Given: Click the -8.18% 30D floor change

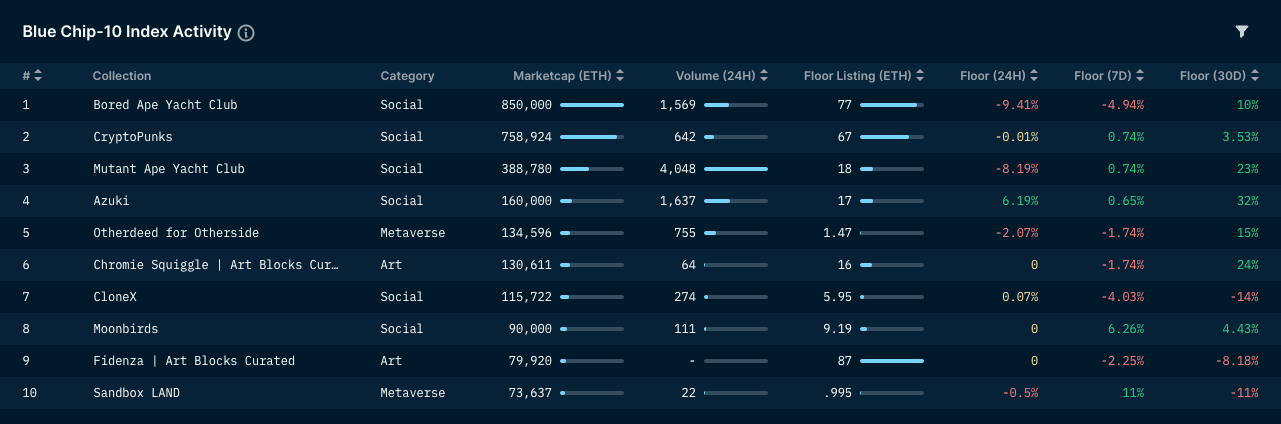Looking at the screenshot, I should 1237,361.
